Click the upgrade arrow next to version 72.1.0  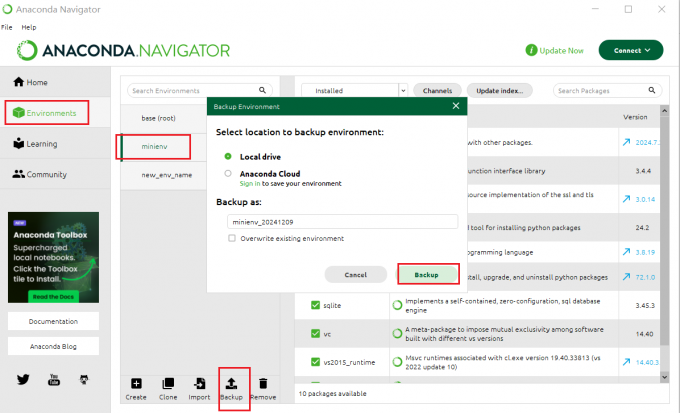click(x=627, y=277)
